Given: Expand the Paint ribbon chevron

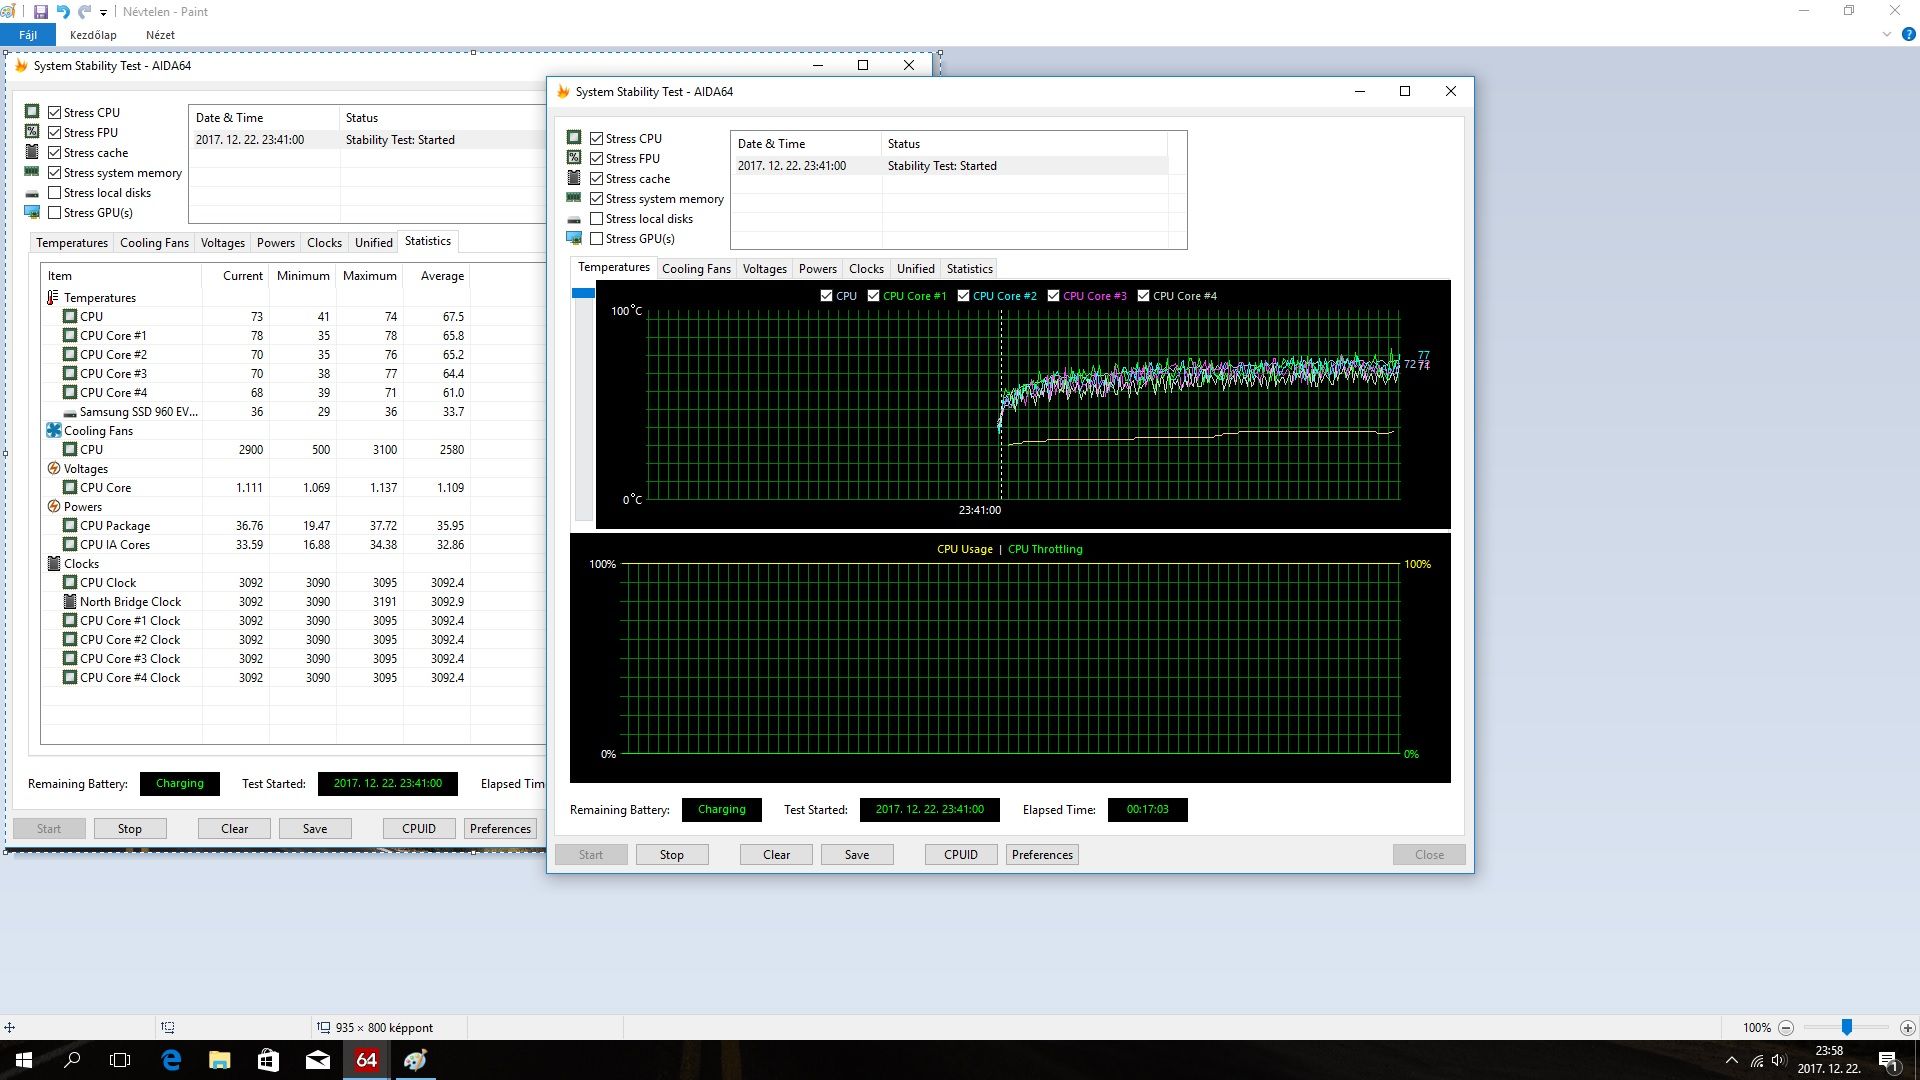Looking at the screenshot, I should click(x=1886, y=34).
